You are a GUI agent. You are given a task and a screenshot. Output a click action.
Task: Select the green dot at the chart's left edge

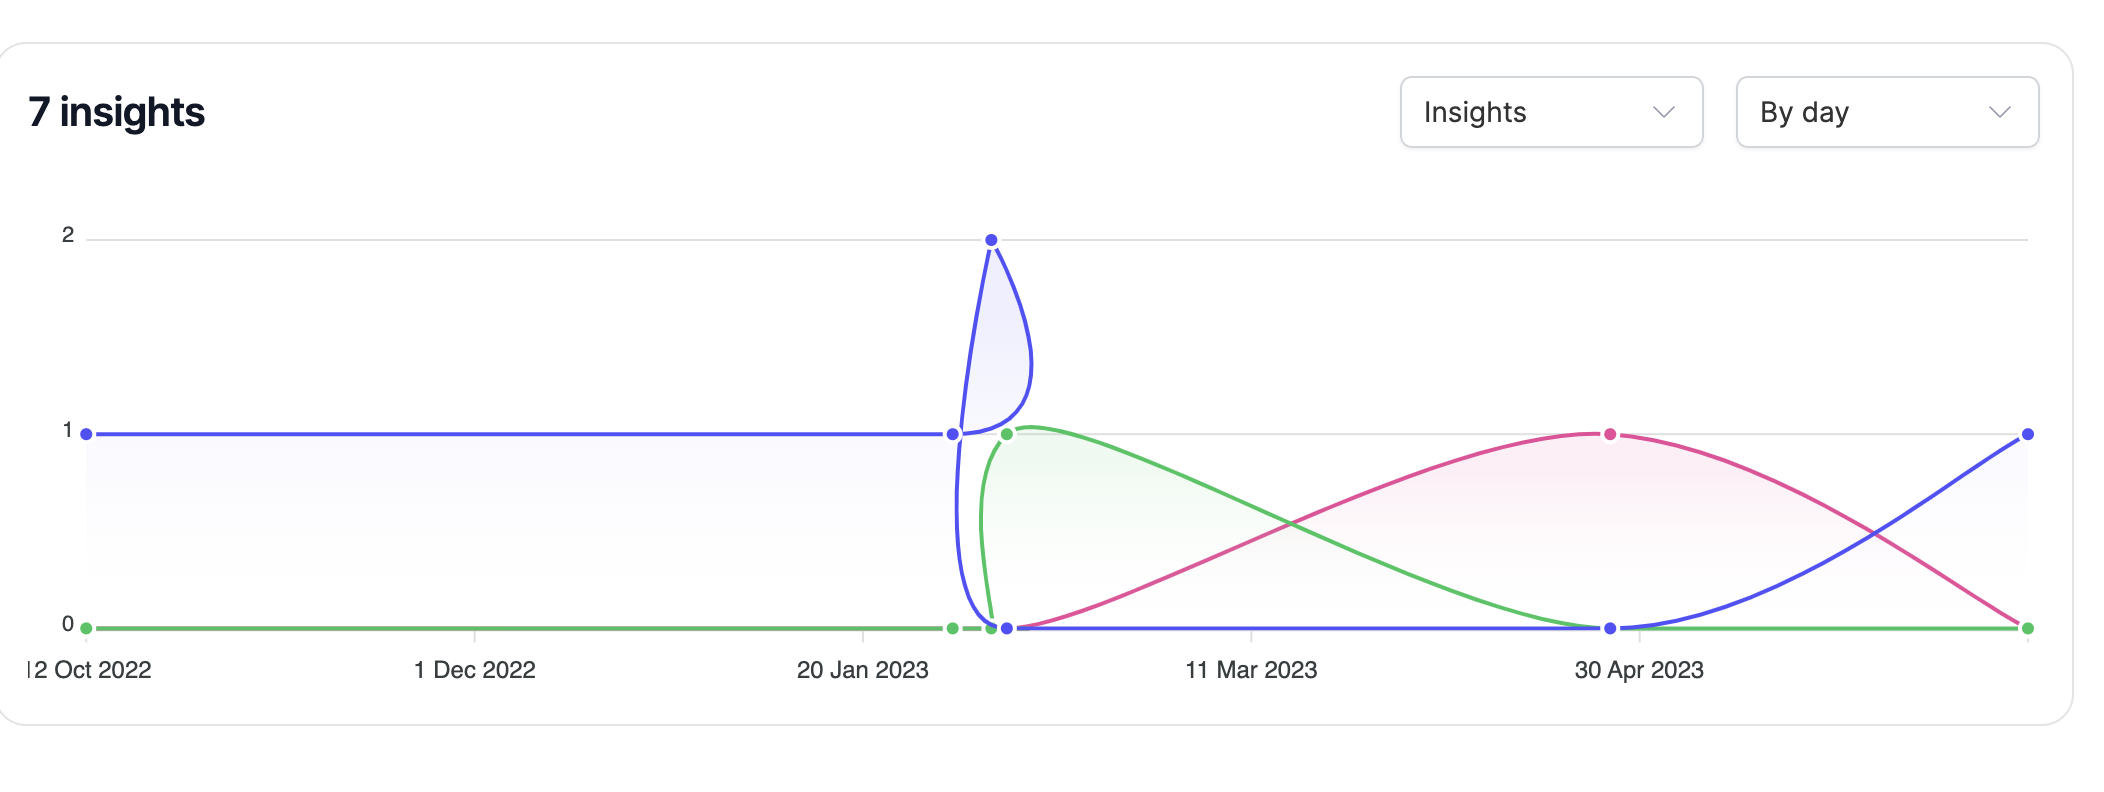tap(85, 627)
